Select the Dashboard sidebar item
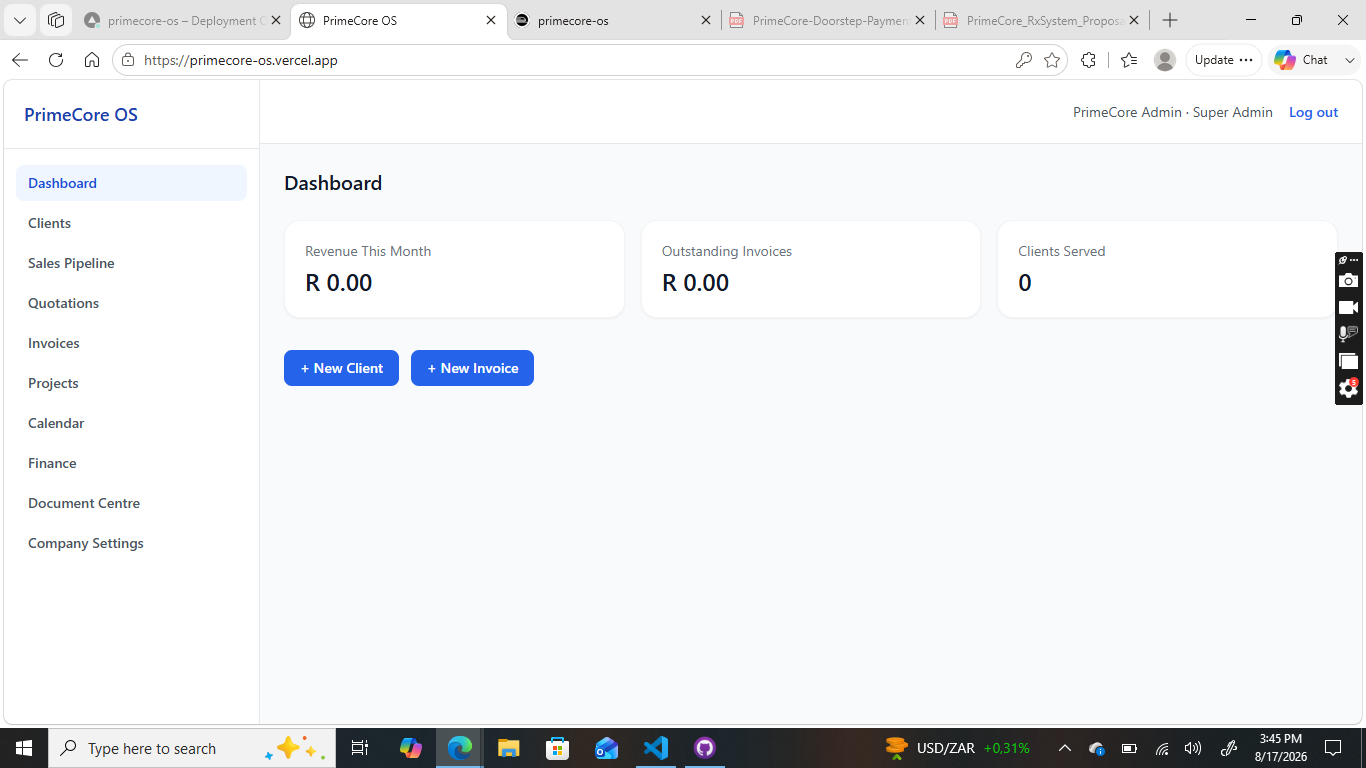 pyautogui.click(x=131, y=183)
